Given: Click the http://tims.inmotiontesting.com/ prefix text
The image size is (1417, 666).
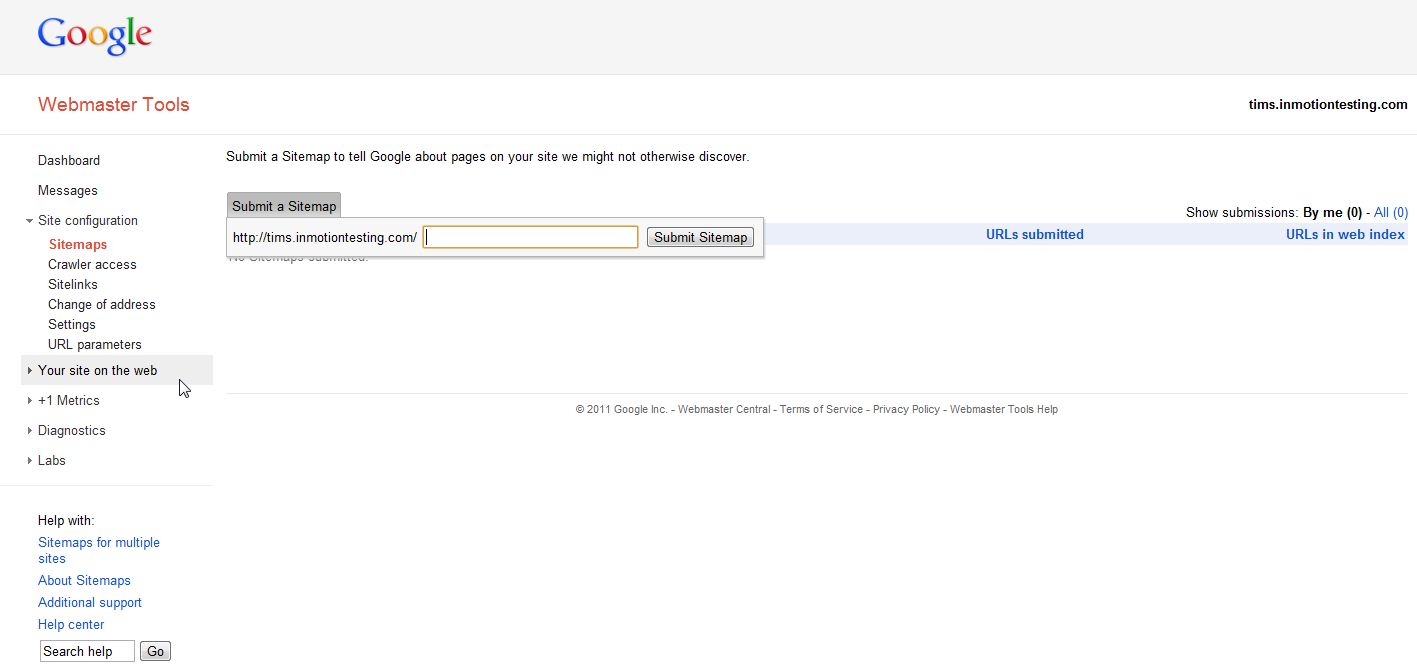Looking at the screenshot, I should coord(325,238).
